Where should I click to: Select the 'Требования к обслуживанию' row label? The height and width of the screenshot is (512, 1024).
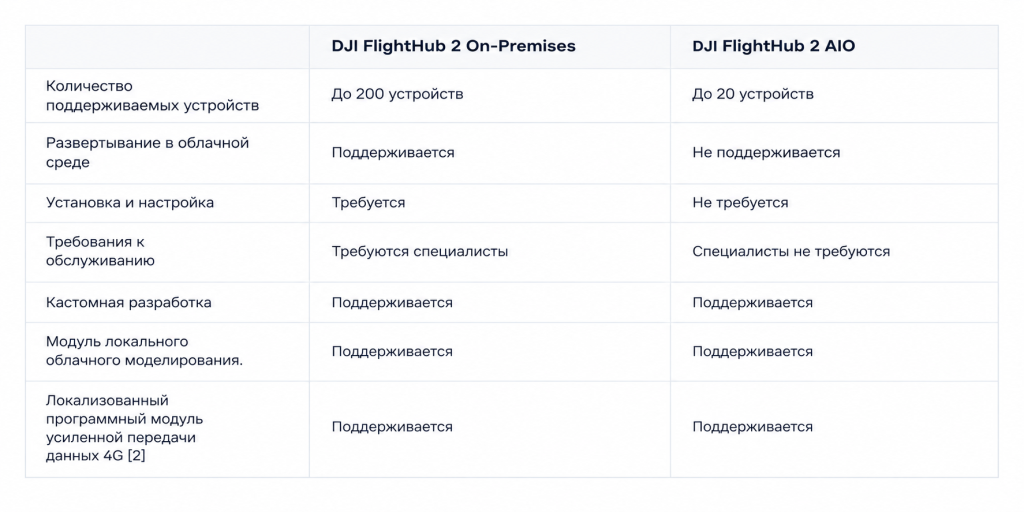101,251
